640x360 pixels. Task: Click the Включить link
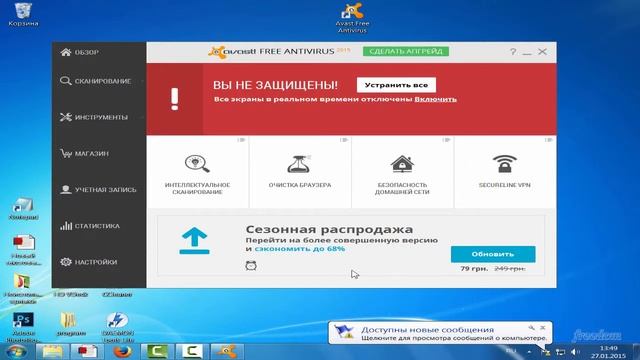click(x=435, y=99)
